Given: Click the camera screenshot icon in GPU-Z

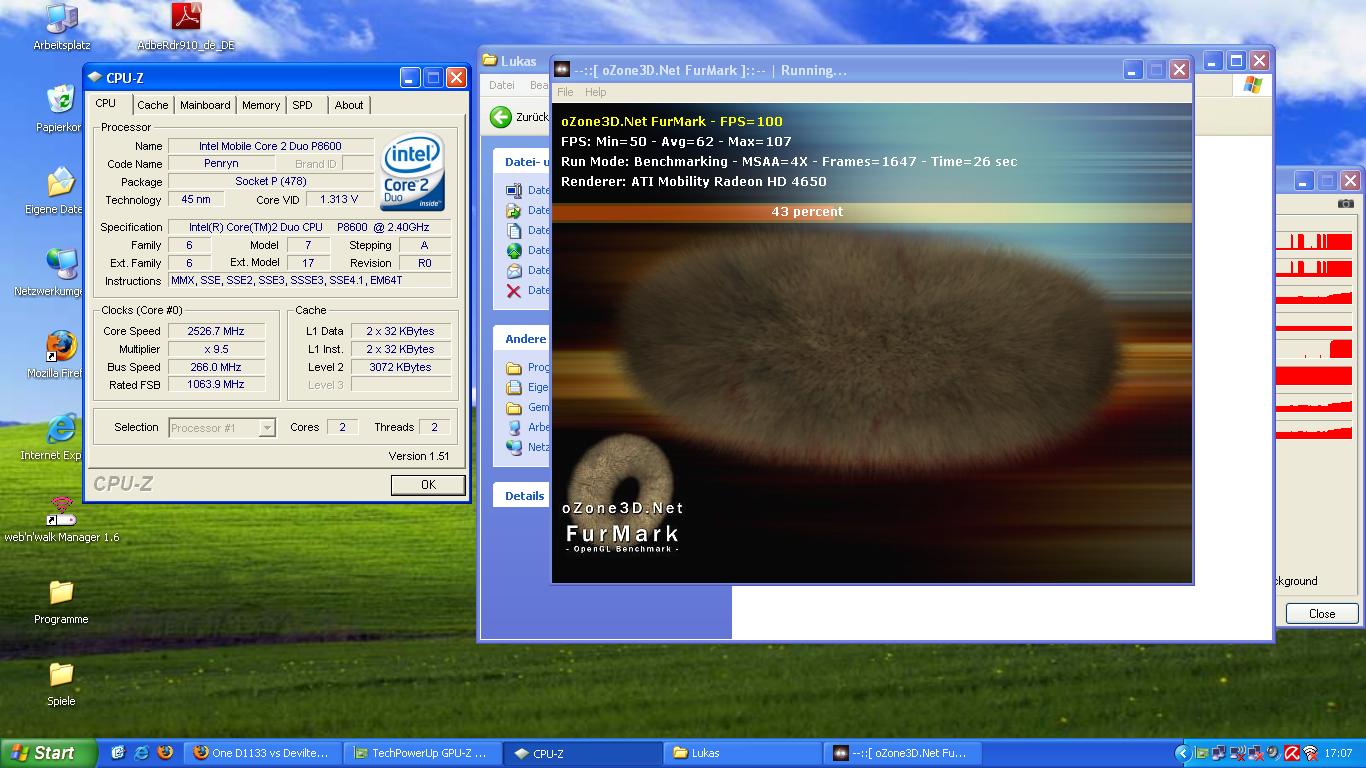Looking at the screenshot, I should point(1346,203).
